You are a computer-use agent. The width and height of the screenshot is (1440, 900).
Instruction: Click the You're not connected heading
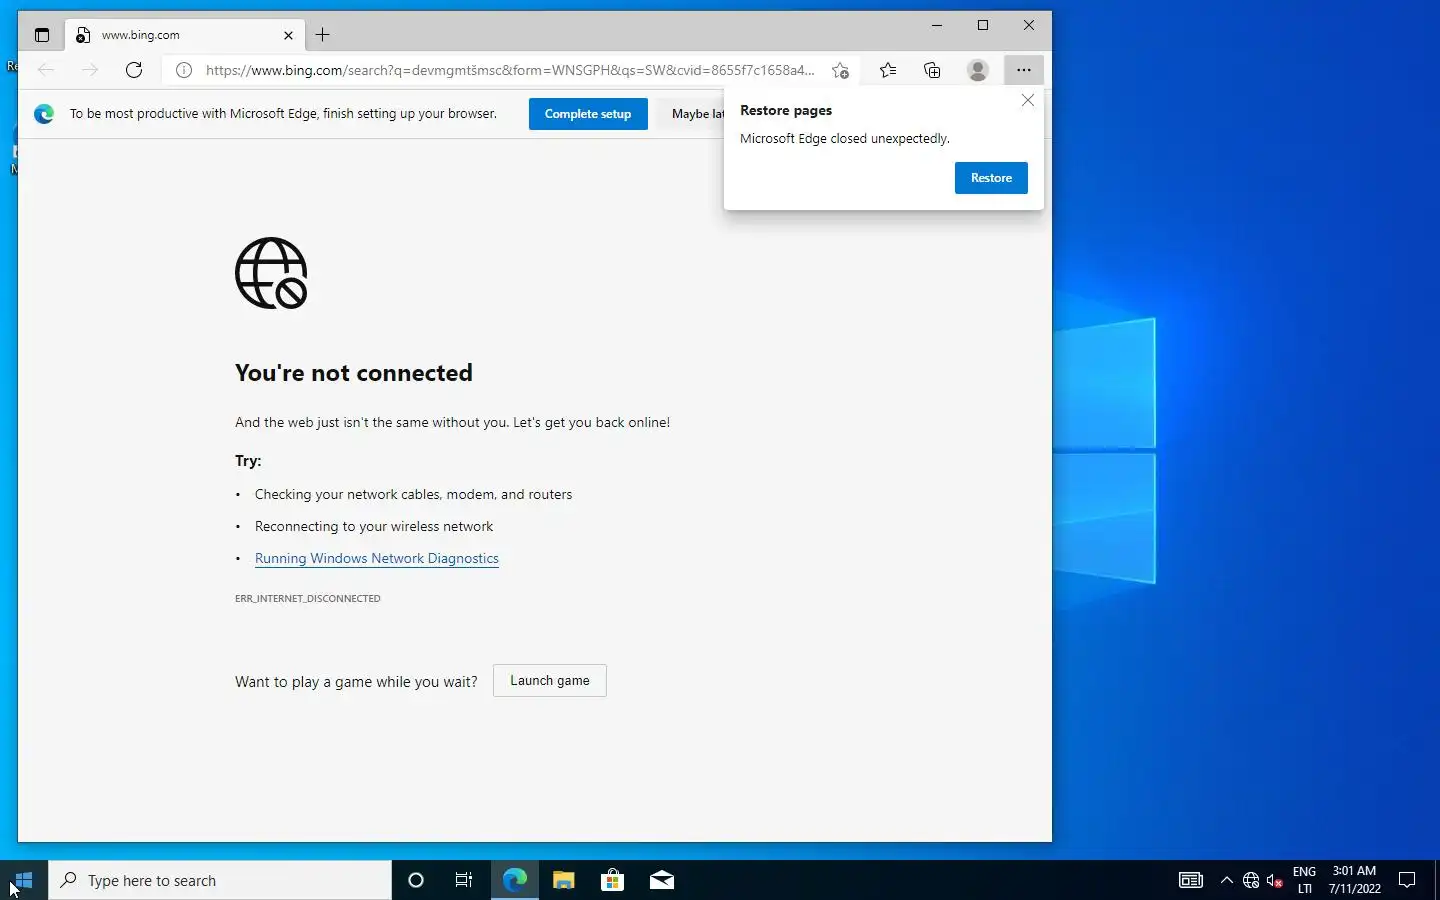click(x=354, y=373)
